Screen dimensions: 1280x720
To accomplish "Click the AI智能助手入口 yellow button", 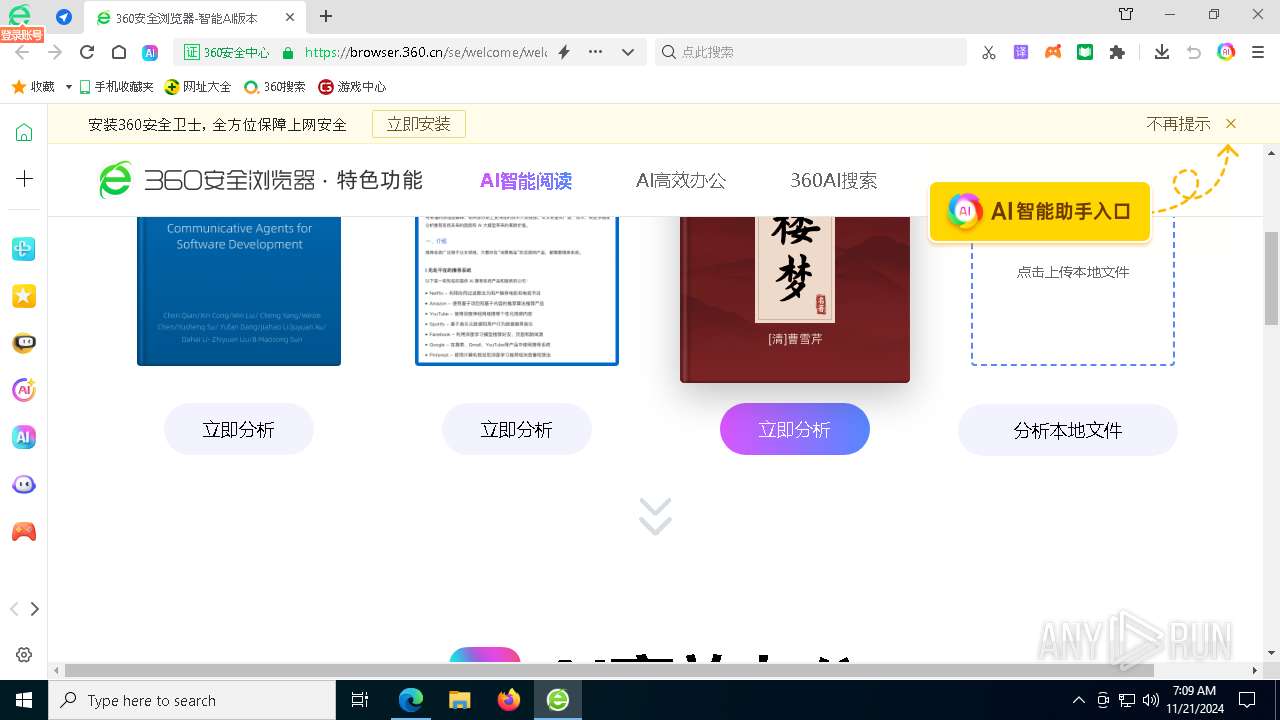I will pos(1040,211).
